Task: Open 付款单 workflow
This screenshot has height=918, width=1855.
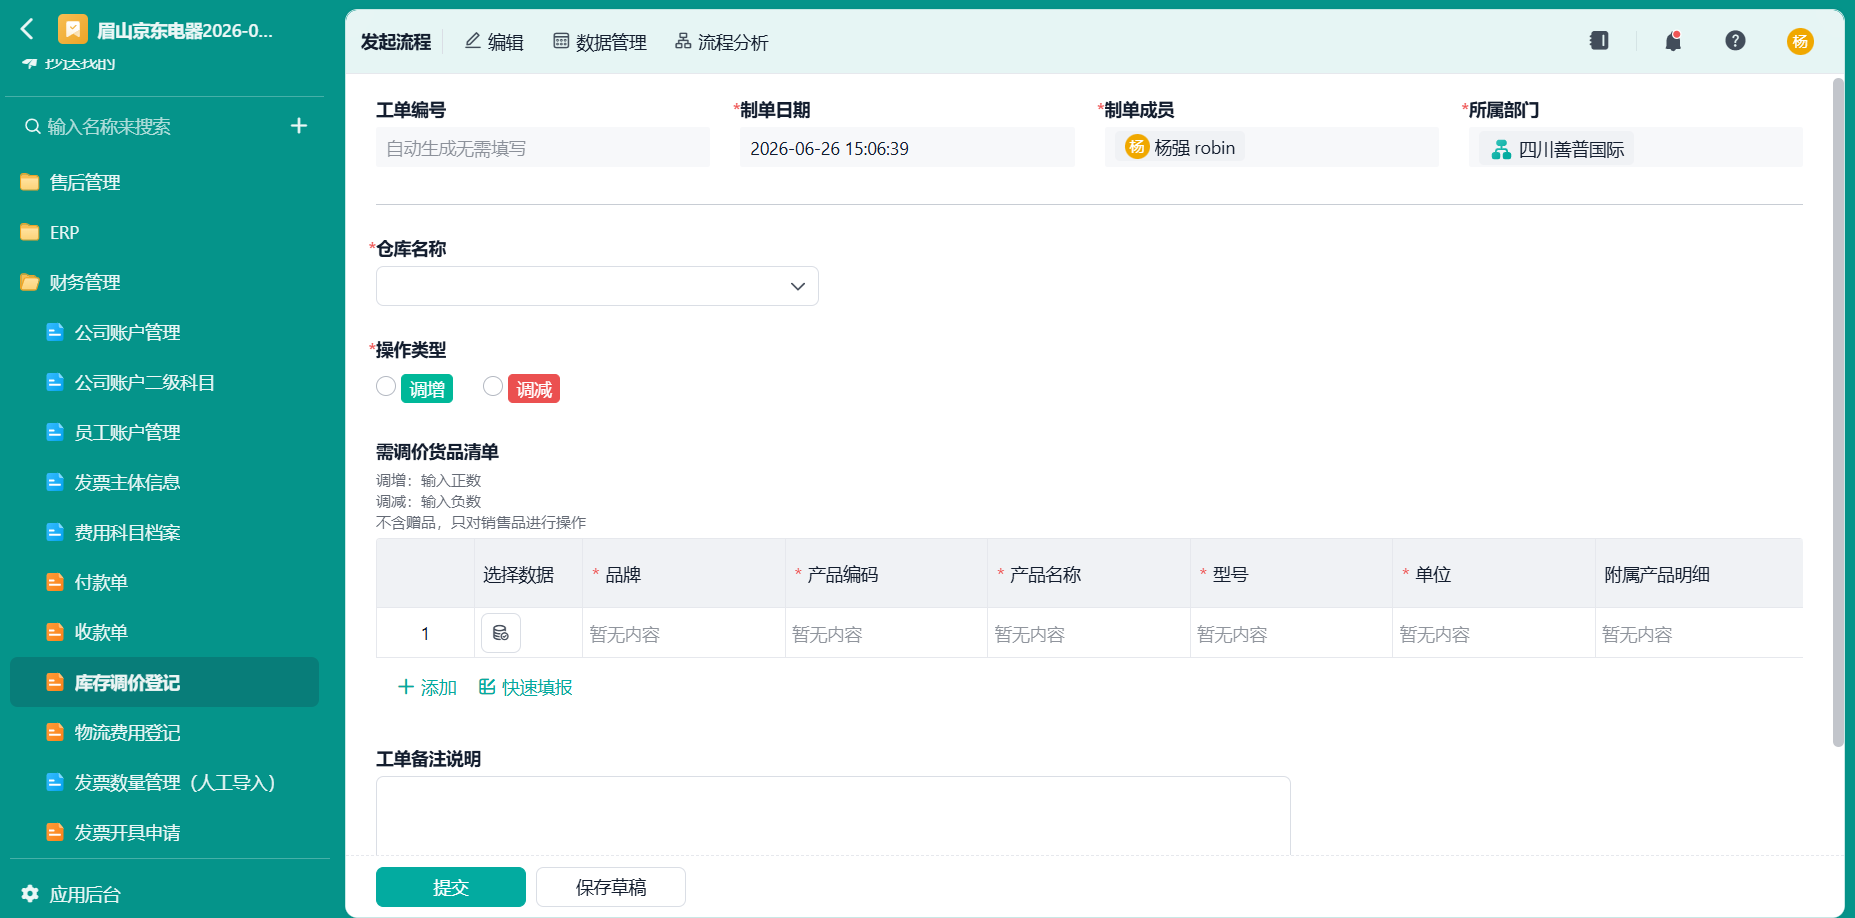Action: tap(164, 582)
